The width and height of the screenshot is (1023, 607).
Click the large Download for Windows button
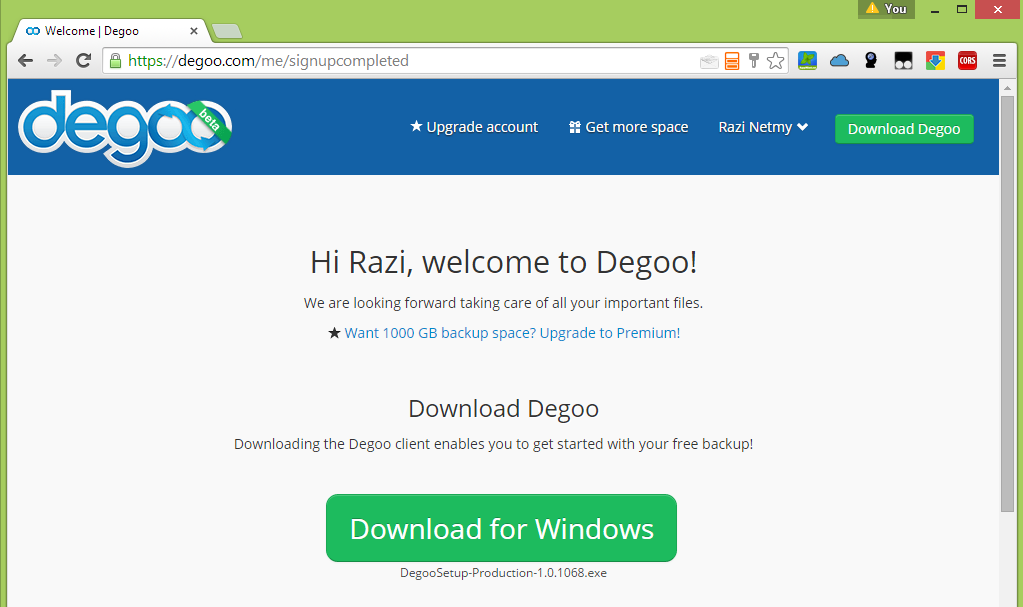[501, 528]
